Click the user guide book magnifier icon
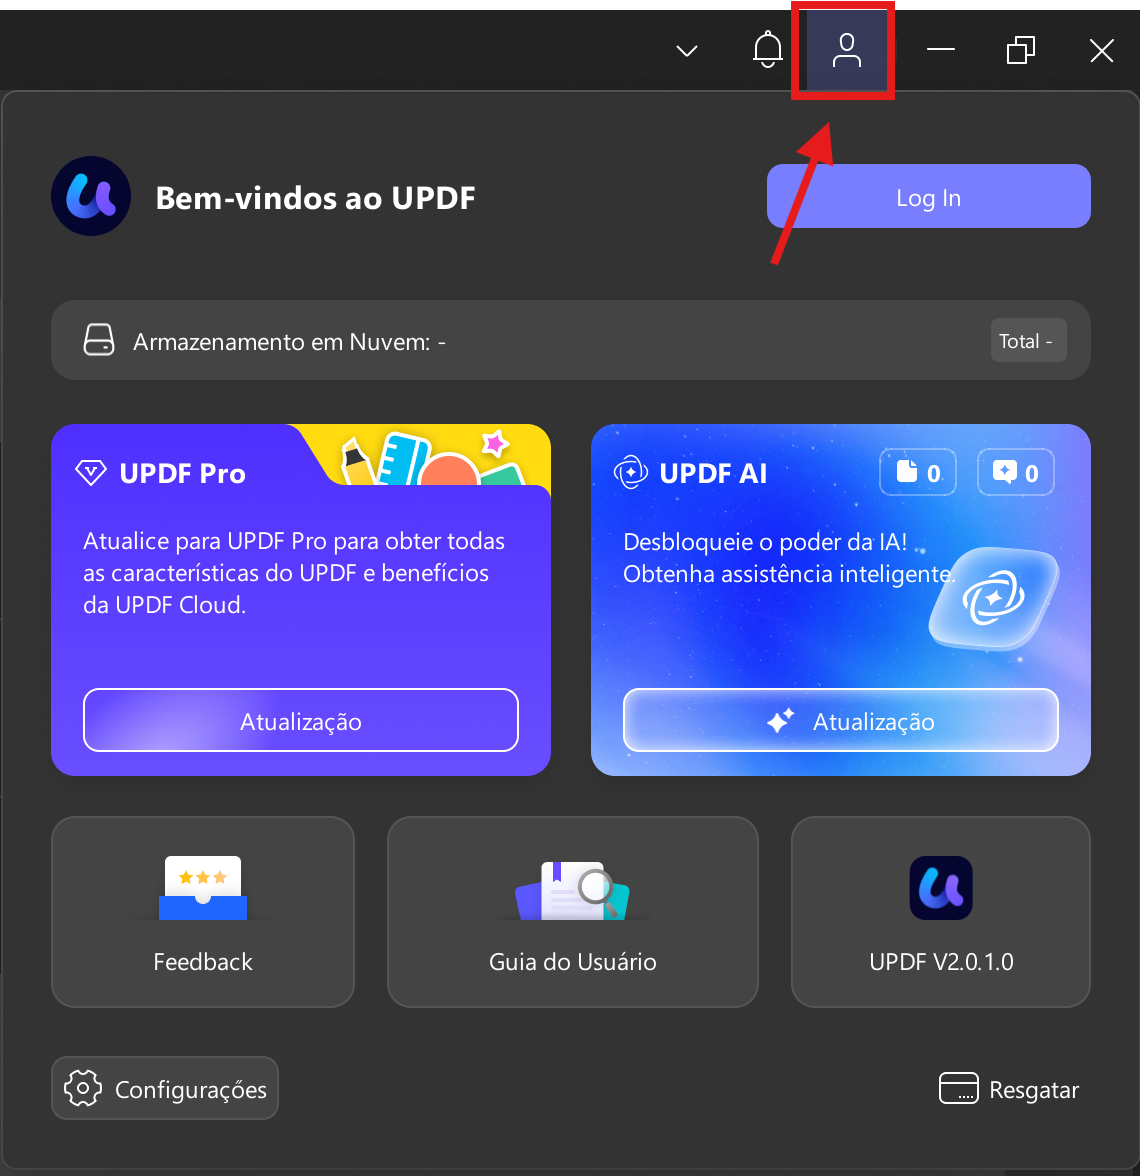This screenshot has width=1140, height=1176. [572, 890]
